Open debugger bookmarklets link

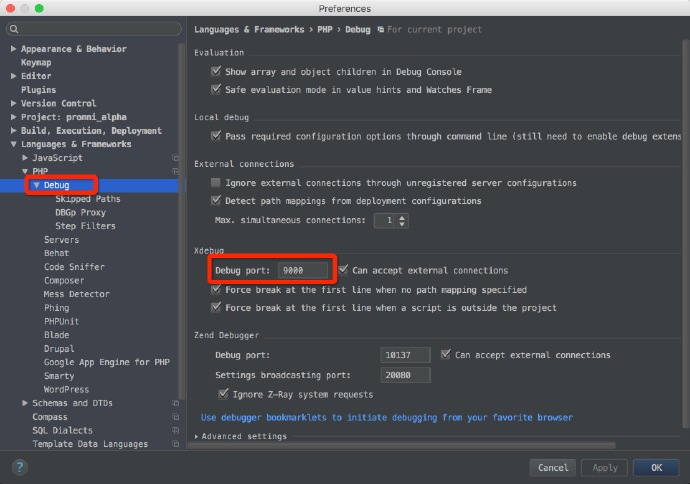point(387,417)
